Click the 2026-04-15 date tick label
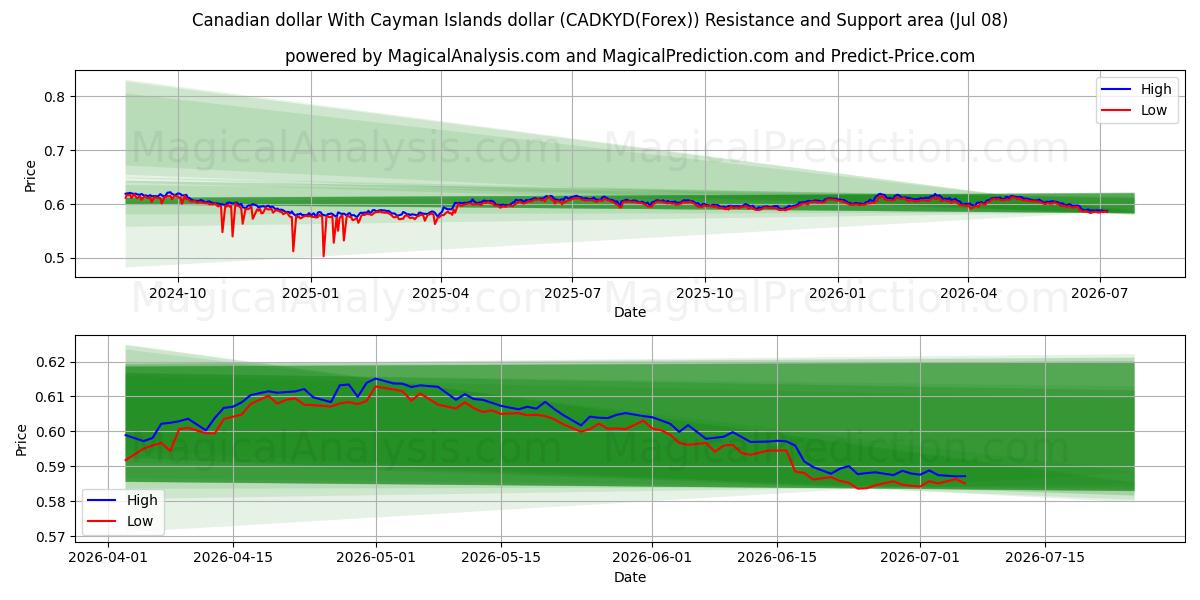This screenshot has height=600, width=1200. click(233, 558)
